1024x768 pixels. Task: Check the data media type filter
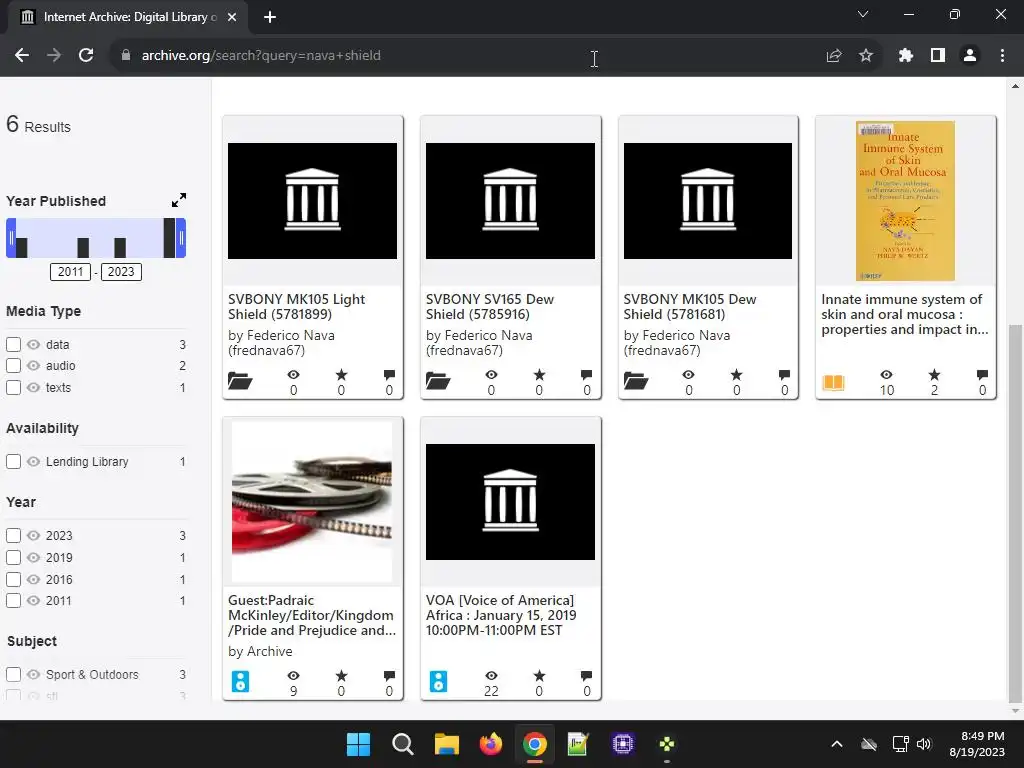(x=13, y=344)
